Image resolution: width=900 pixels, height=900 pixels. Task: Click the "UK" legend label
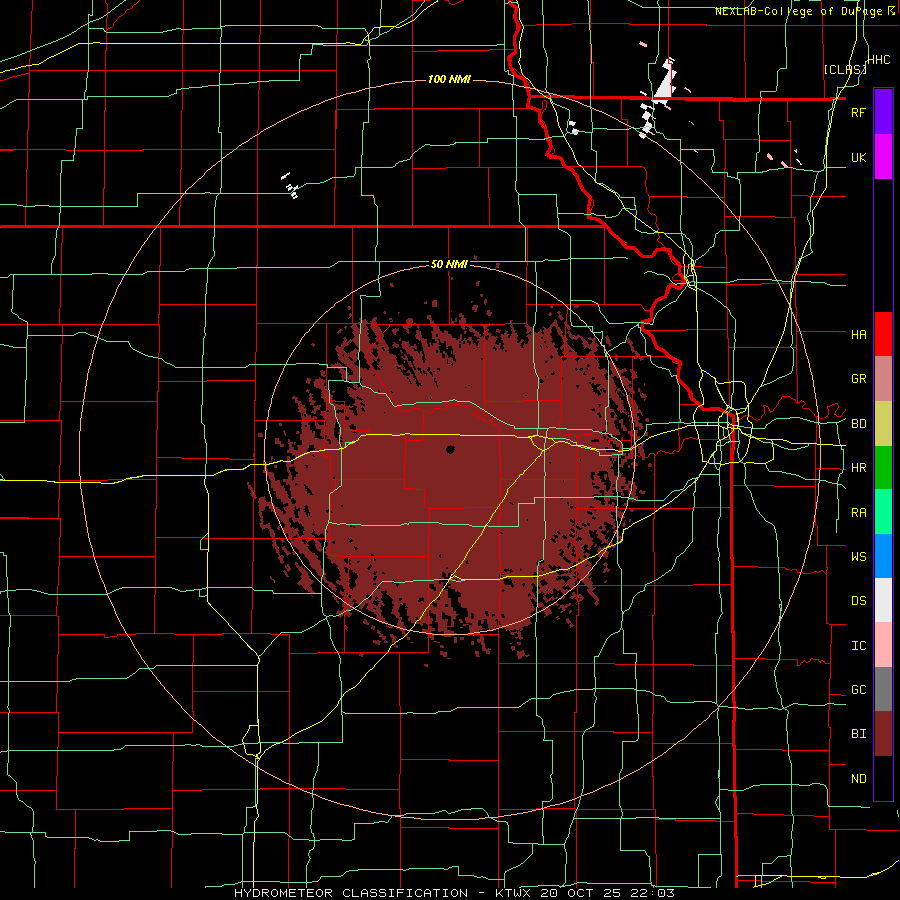858,157
